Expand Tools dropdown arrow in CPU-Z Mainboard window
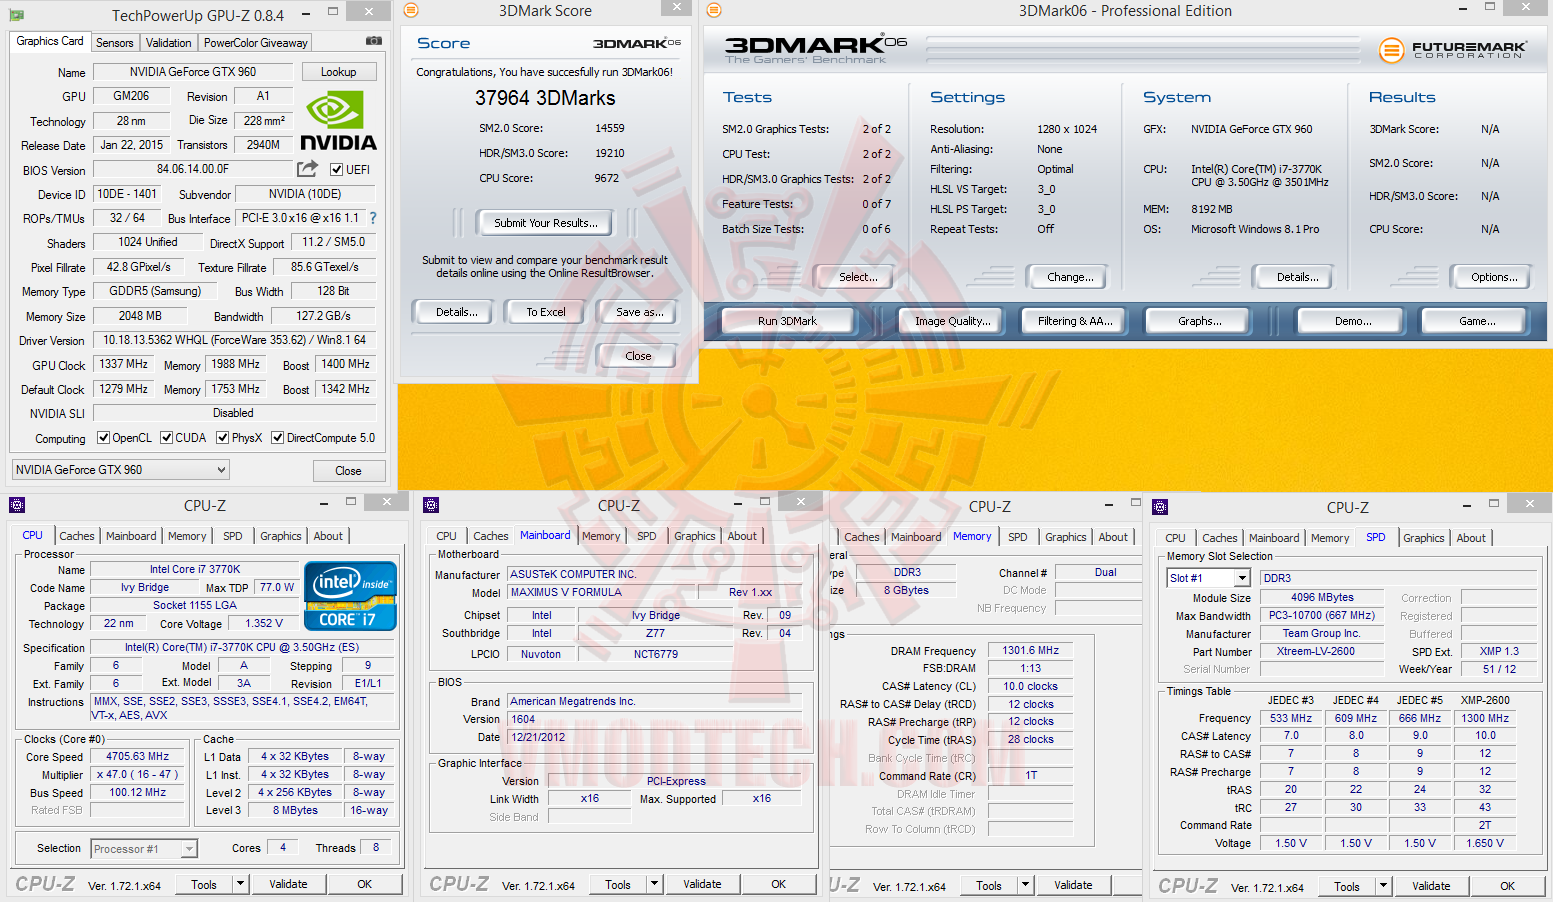Image resolution: width=1553 pixels, height=902 pixels. point(654,884)
